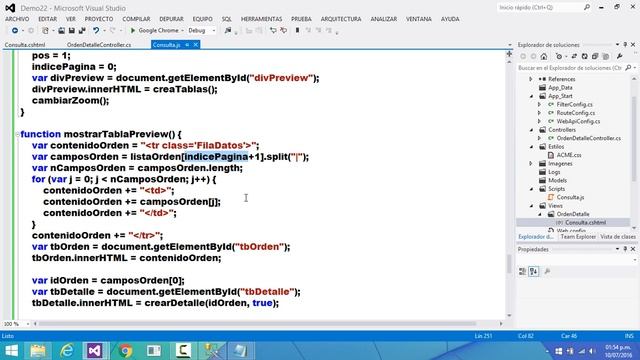Click the navigate backward toolbar arrow
The height and width of the screenshot is (360, 640).
15,31
